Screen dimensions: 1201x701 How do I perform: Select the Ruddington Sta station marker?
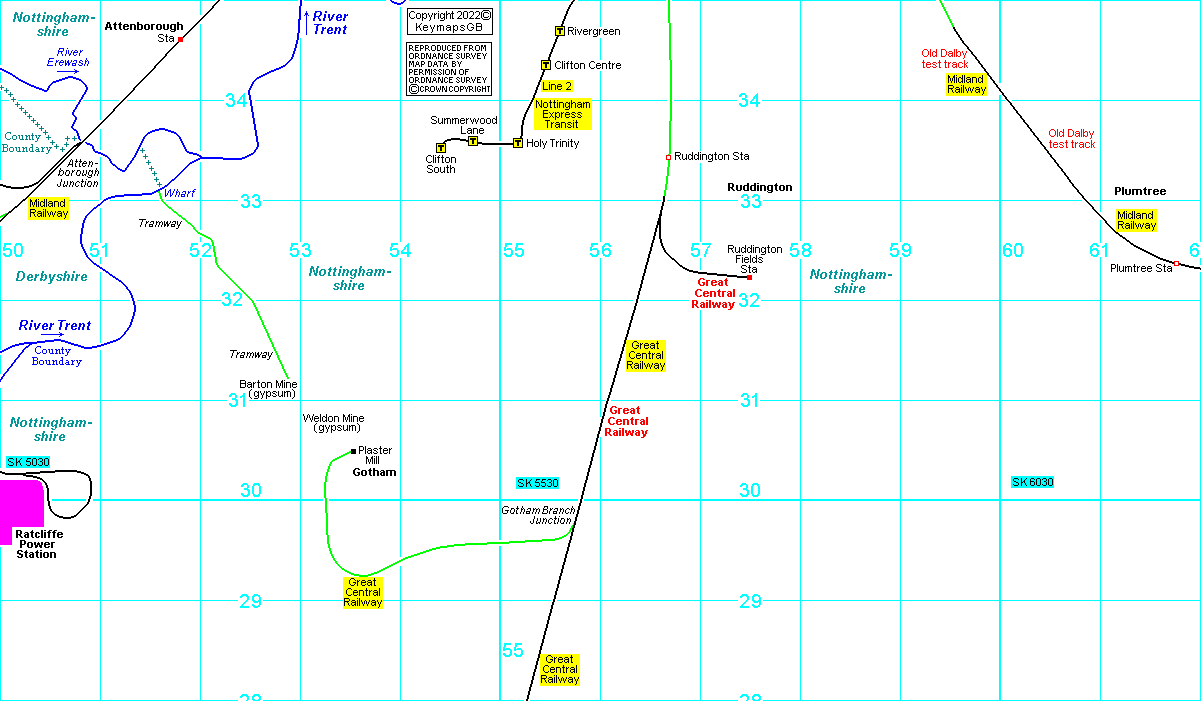[668, 157]
